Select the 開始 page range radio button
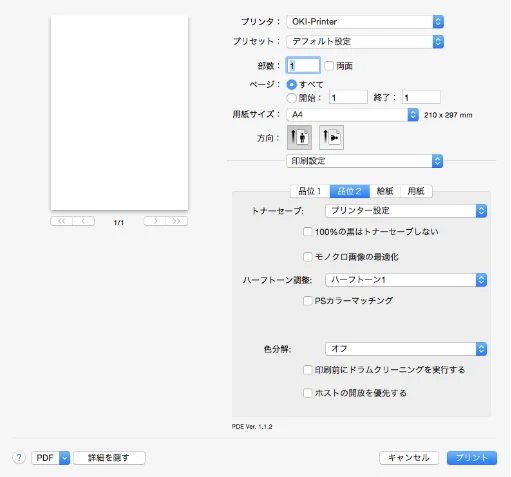Screen dimensions: 511x477 292,98
